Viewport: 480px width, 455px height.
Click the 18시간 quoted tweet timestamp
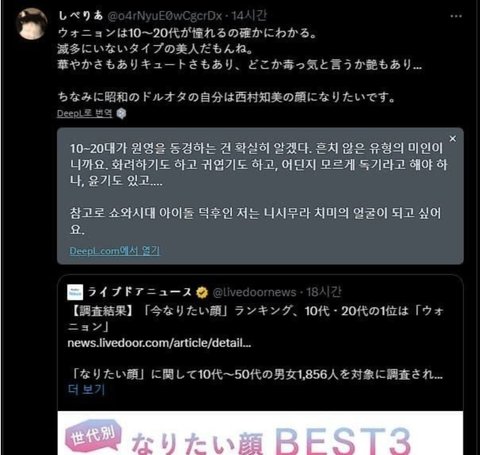pyautogui.click(x=324, y=292)
